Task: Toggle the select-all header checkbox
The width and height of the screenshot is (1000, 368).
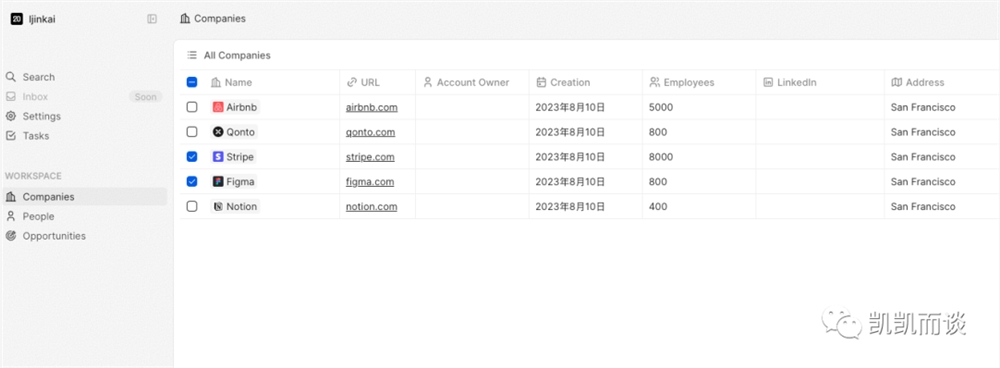Action: pyautogui.click(x=192, y=82)
